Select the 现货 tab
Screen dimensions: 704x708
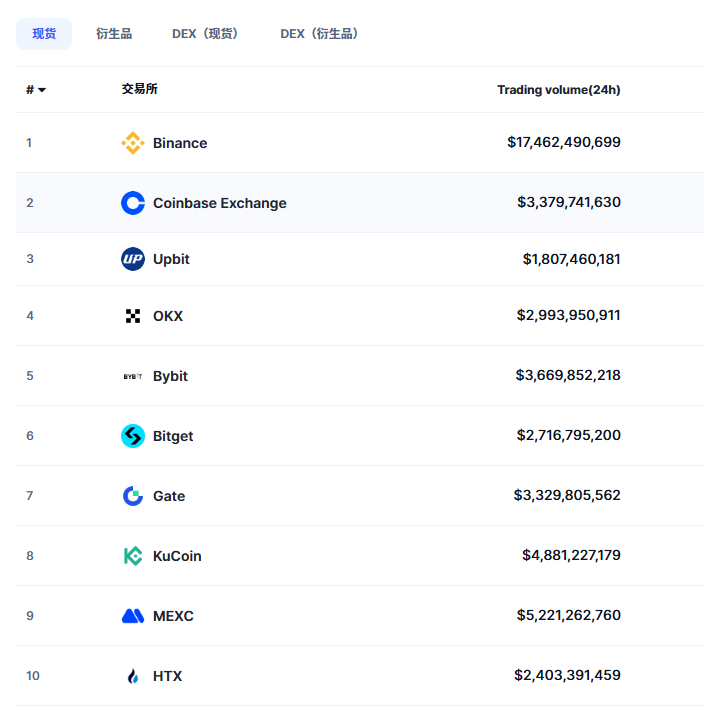pos(44,34)
